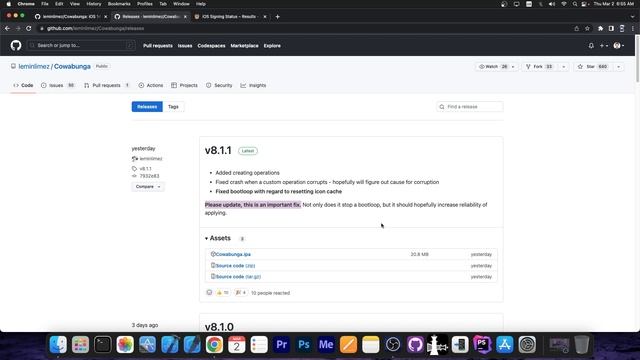Open the Security tab
The image size is (640, 360).
(219, 85)
